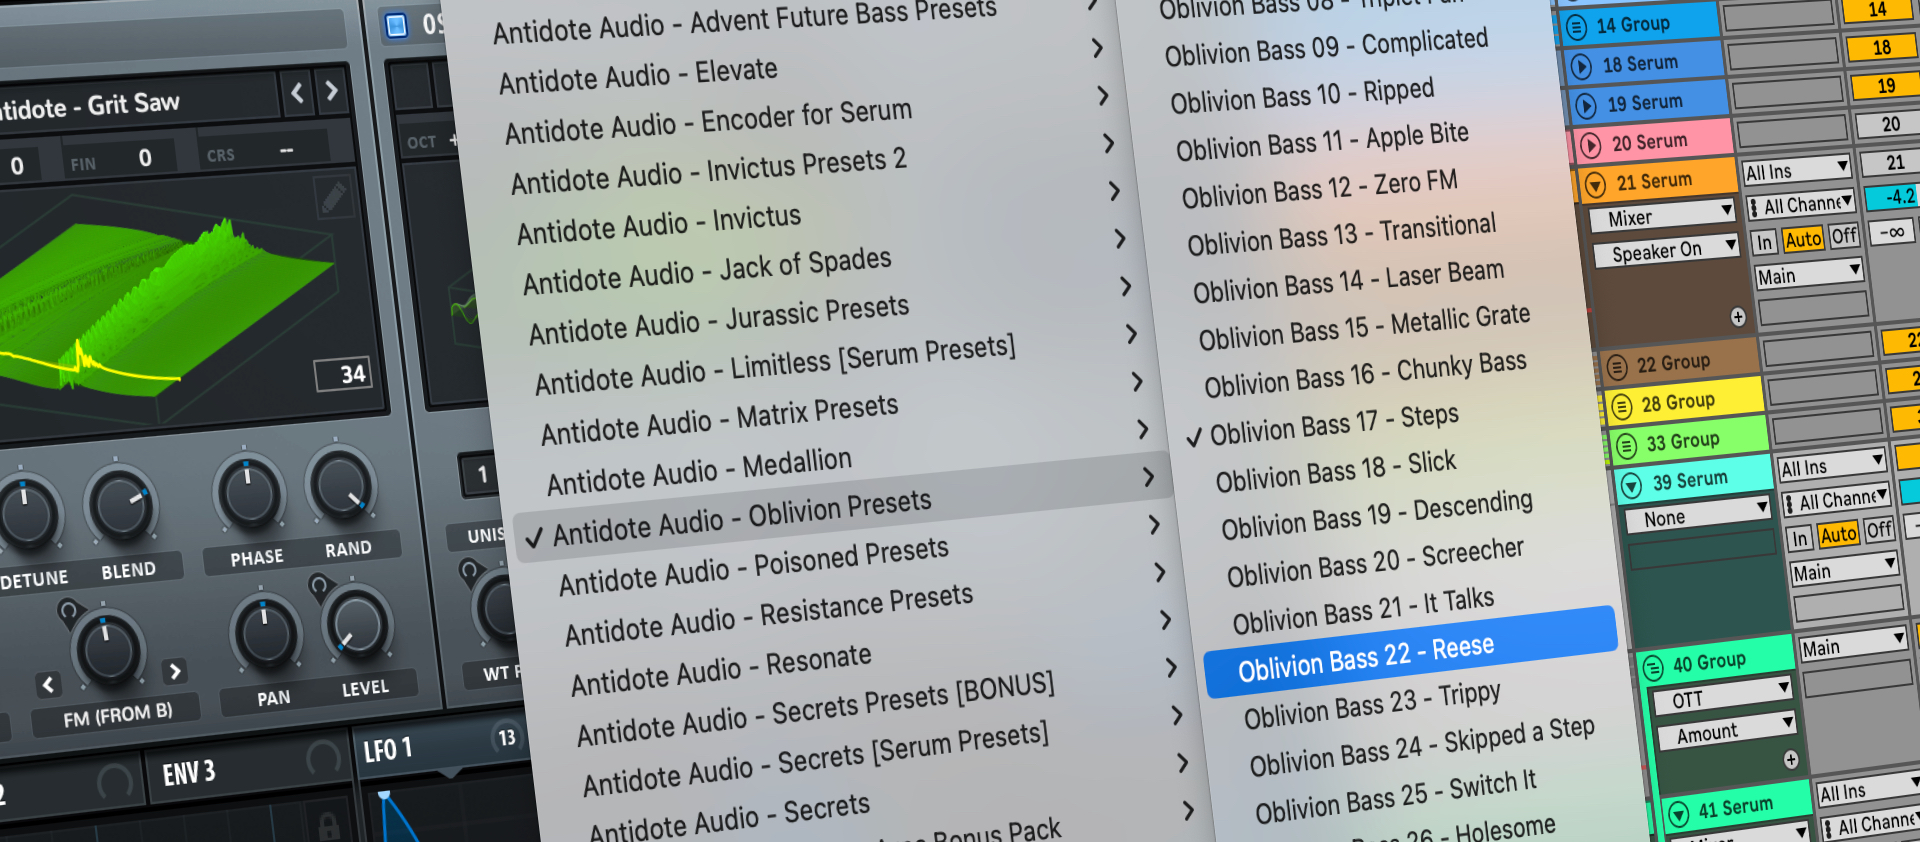Set 21 Serum monitor to In
Screen dimensions: 1920x842
pyautogui.click(x=1764, y=242)
